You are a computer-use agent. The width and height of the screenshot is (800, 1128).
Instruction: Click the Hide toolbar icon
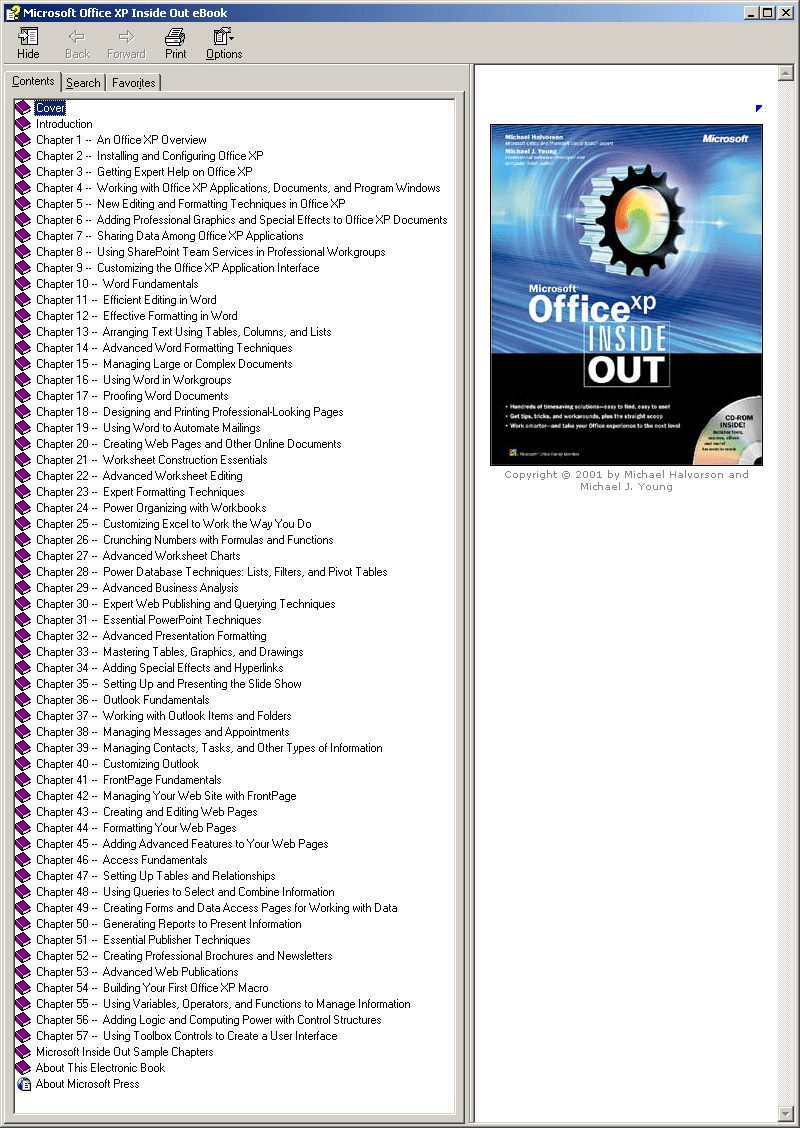(x=28, y=43)
